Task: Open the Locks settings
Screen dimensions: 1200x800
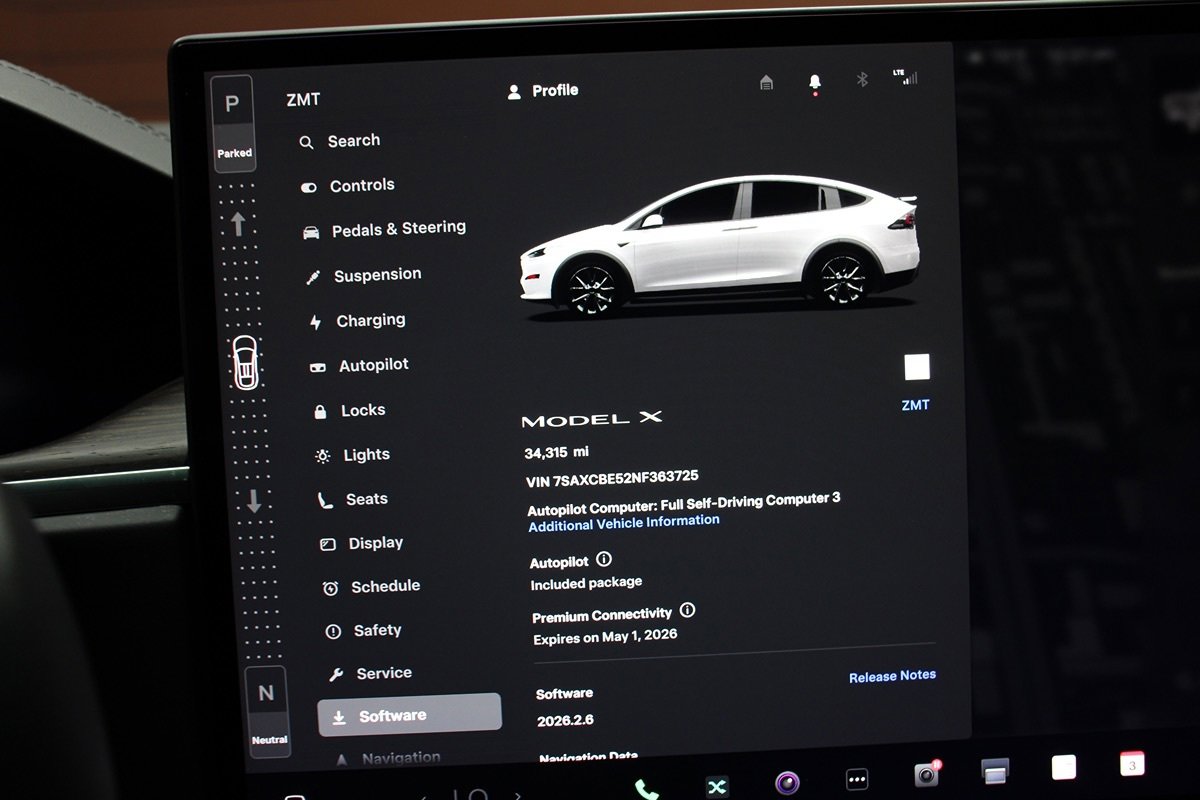Action: coord(349,411)
